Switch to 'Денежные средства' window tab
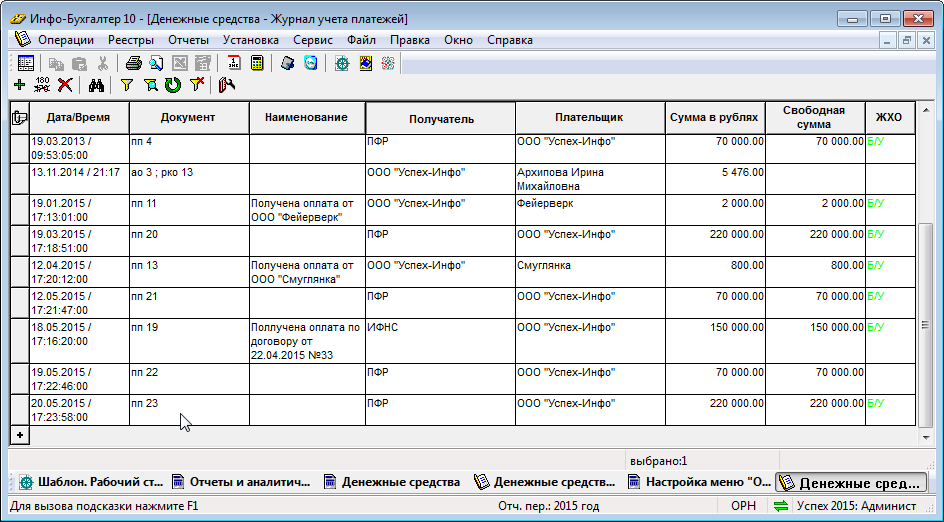The image size is (944, 522). [x=392, y=482]
